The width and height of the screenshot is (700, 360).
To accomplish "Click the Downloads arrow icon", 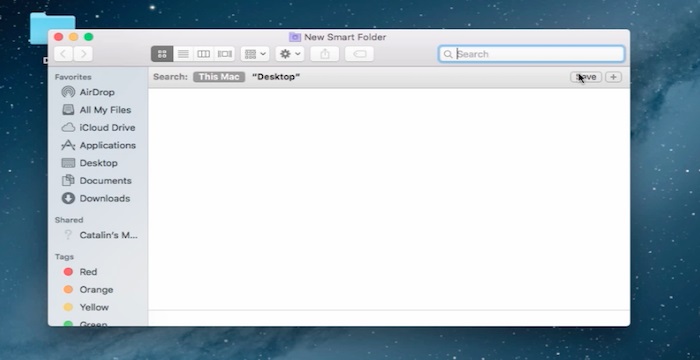I will 68,198.
